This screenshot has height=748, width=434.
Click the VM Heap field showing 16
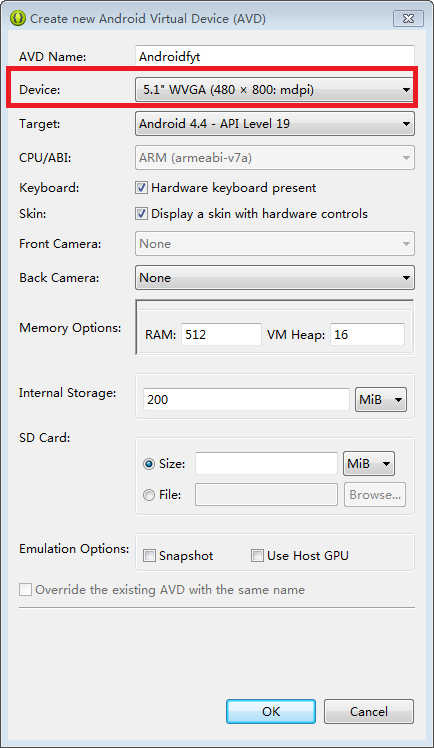click(x=367, y=334)
